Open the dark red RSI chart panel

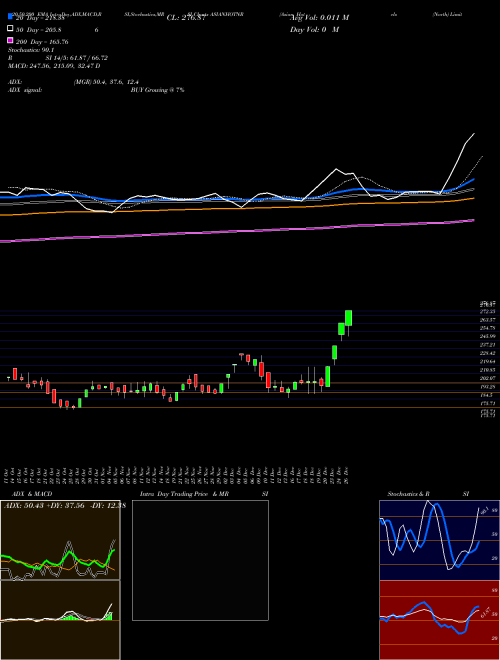click(439, 620)
